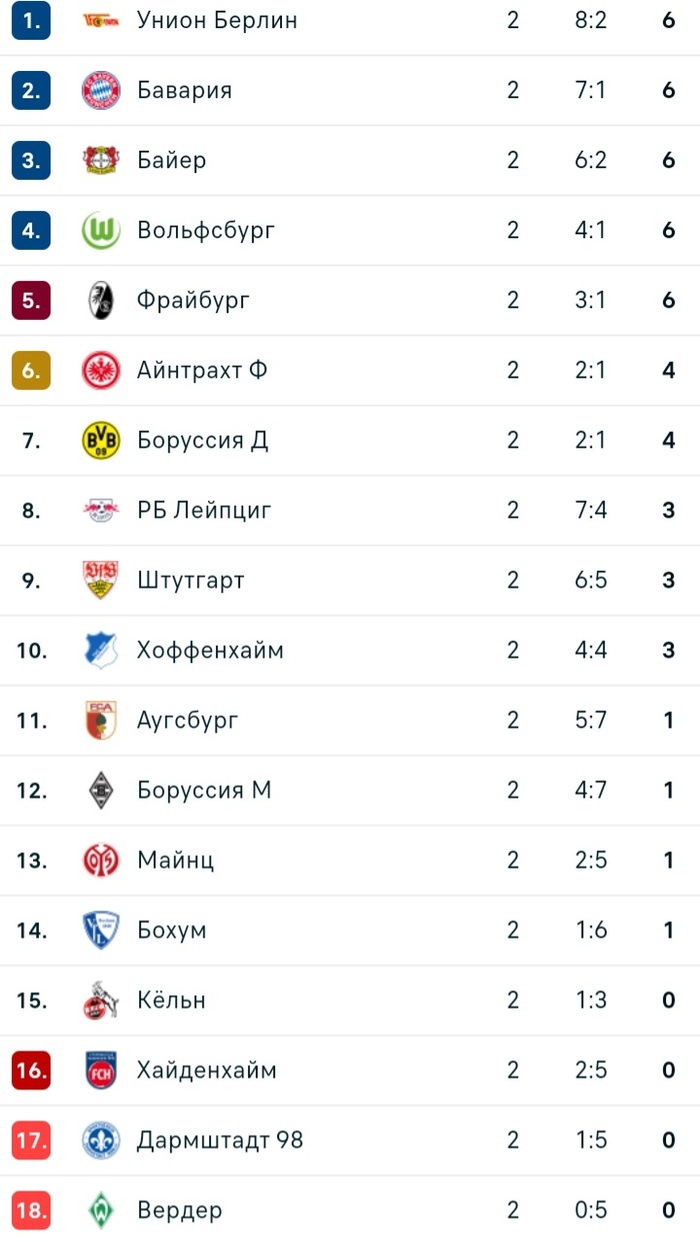This screenshot has width=700, height=1242.
Task: Click the red position 18 badge
Action: point(31,1210)
